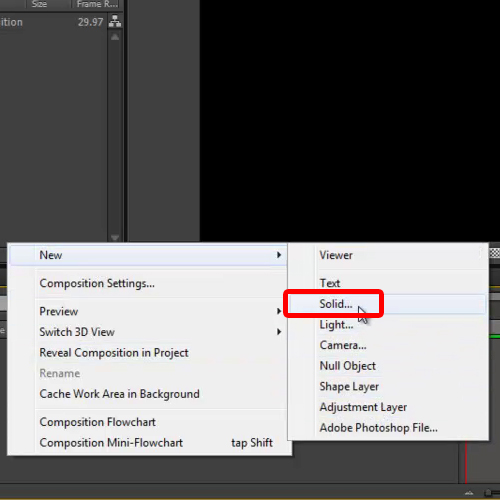The width and height of the screenshot is (500, 500).
Task: Click the transparency grid checkerboard icon
Action: pos(495,253)
